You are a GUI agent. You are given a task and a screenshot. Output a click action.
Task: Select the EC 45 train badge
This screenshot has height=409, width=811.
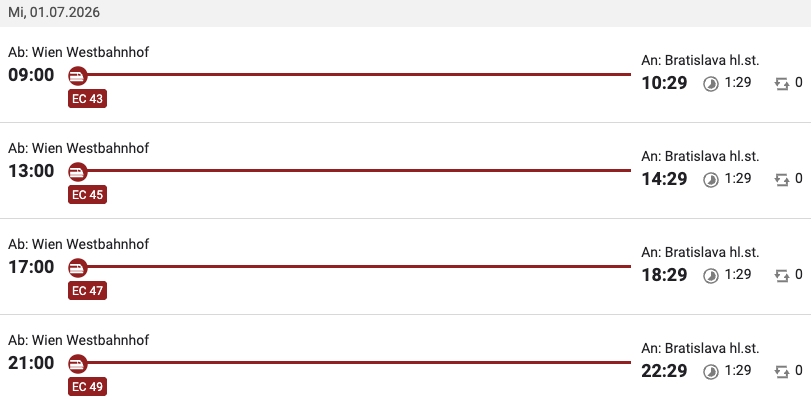point(87,195)
